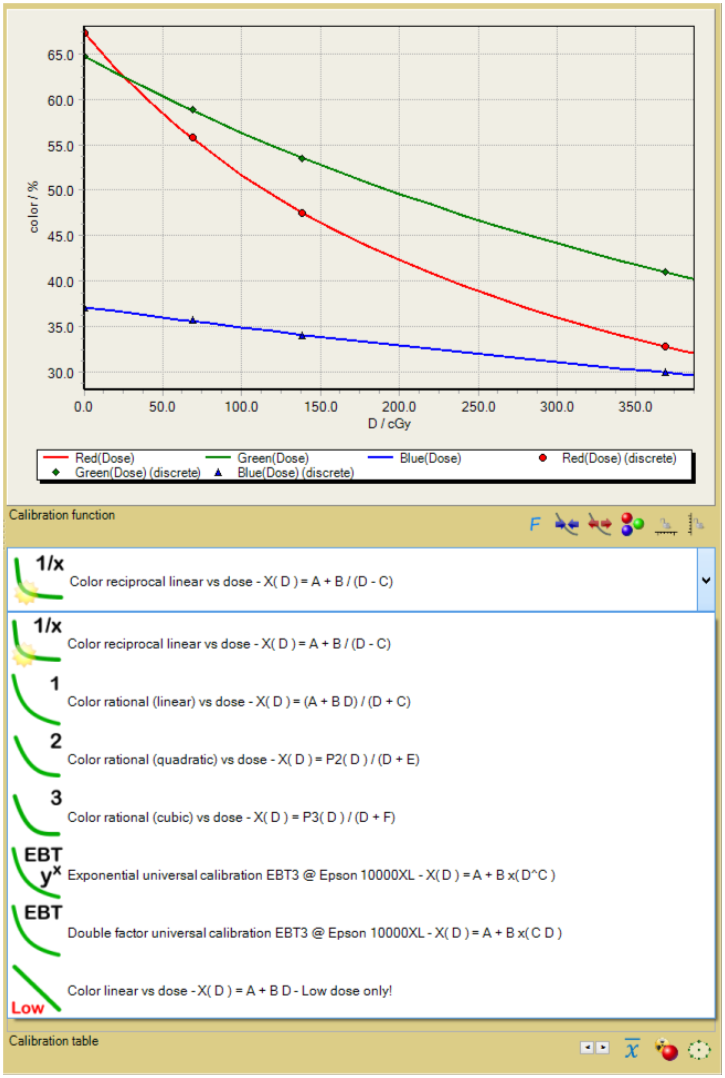Click the dotted green circle icon
Viewport: 725px width, 1078px height.
pos(699,1050)
